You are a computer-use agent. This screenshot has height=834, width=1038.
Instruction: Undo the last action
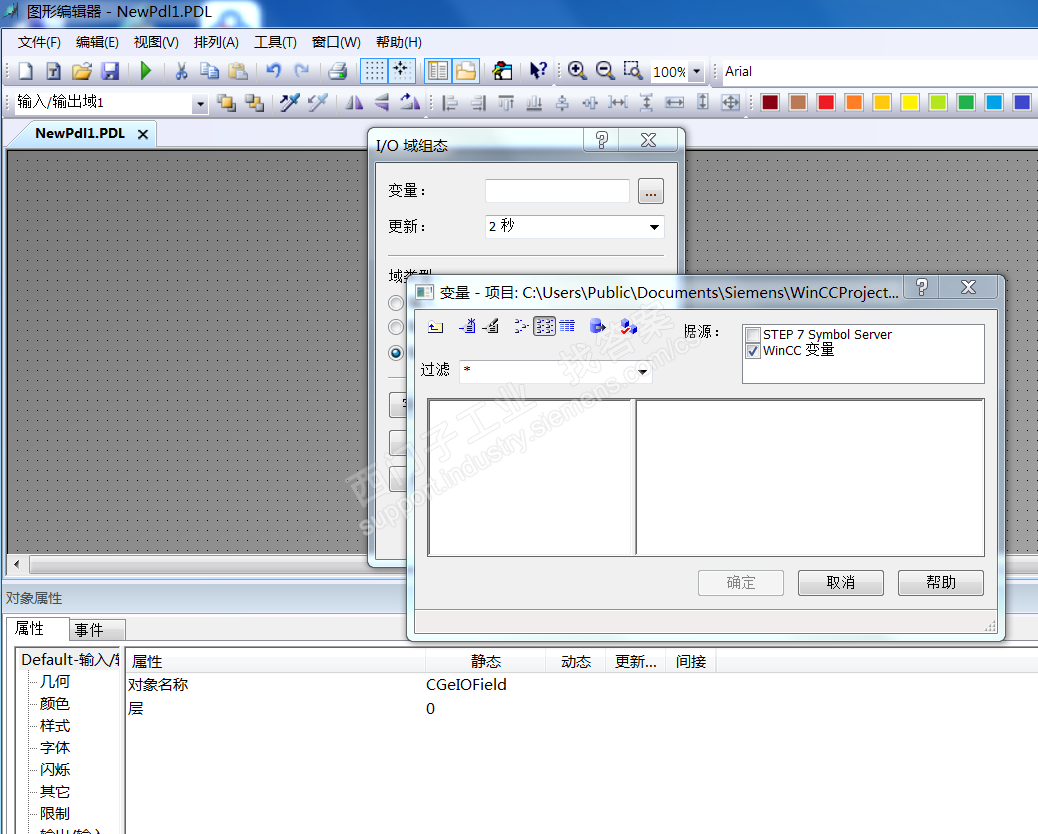(x=273, y=71)
